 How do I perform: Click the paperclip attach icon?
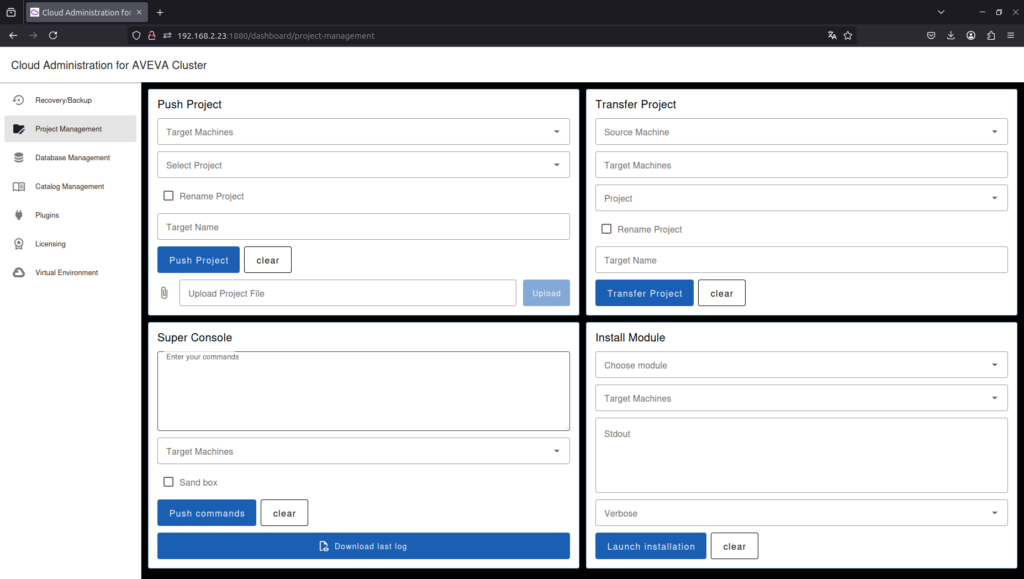(x=164, y=293)
